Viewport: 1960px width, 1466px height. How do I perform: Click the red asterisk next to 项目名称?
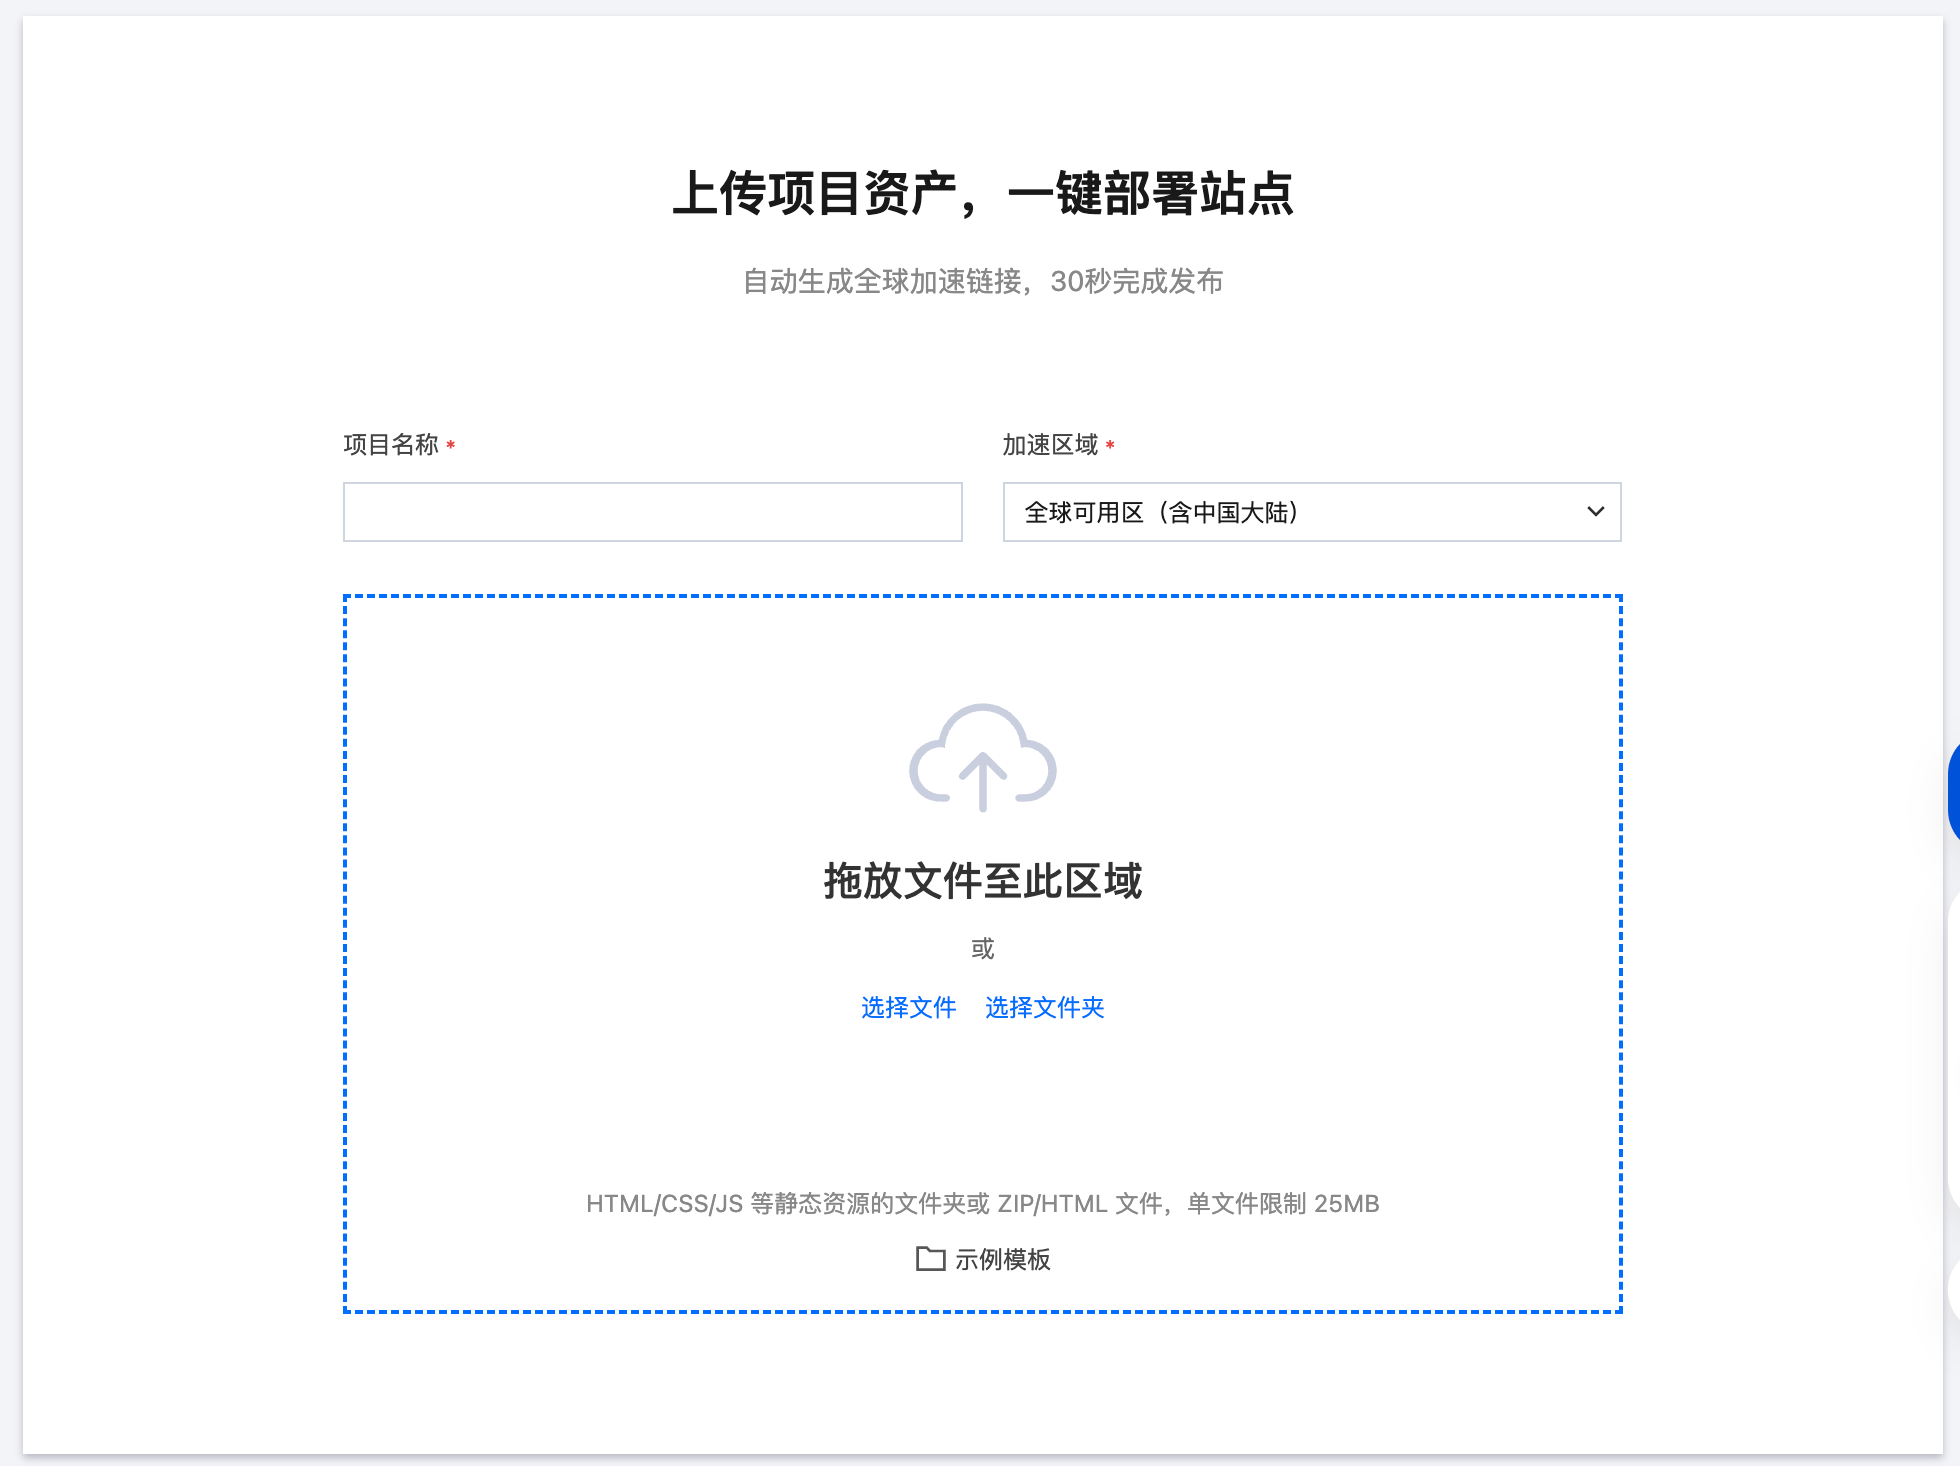point(451,445)
